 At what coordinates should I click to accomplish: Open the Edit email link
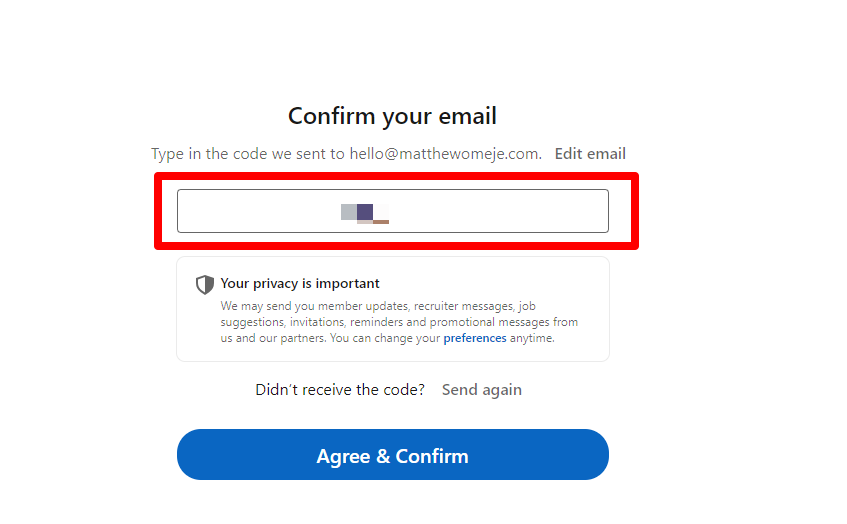click(590, 154)
